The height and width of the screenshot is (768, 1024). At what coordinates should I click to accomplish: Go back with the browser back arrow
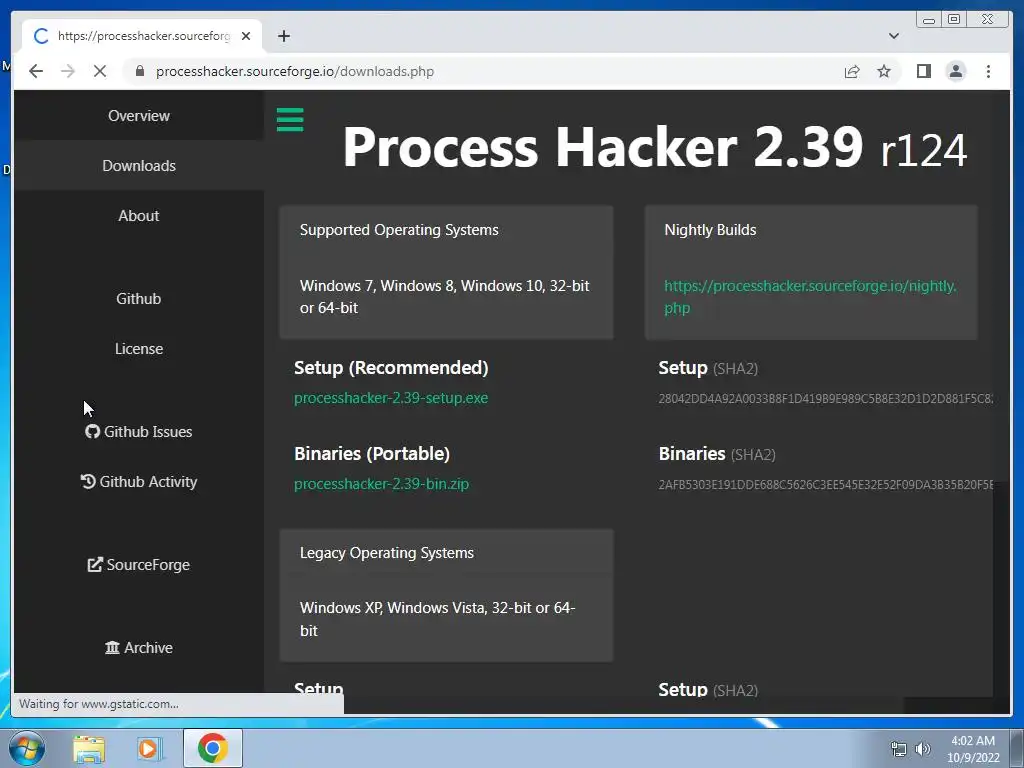coord(36,71)
